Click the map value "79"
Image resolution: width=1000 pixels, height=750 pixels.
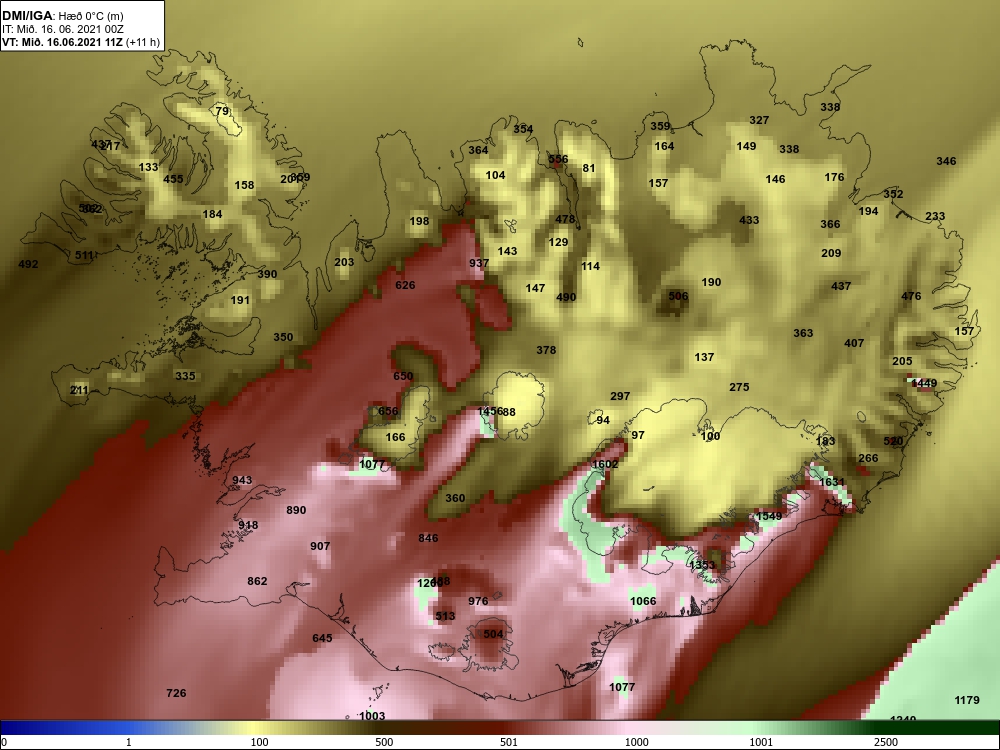point(222,111)
